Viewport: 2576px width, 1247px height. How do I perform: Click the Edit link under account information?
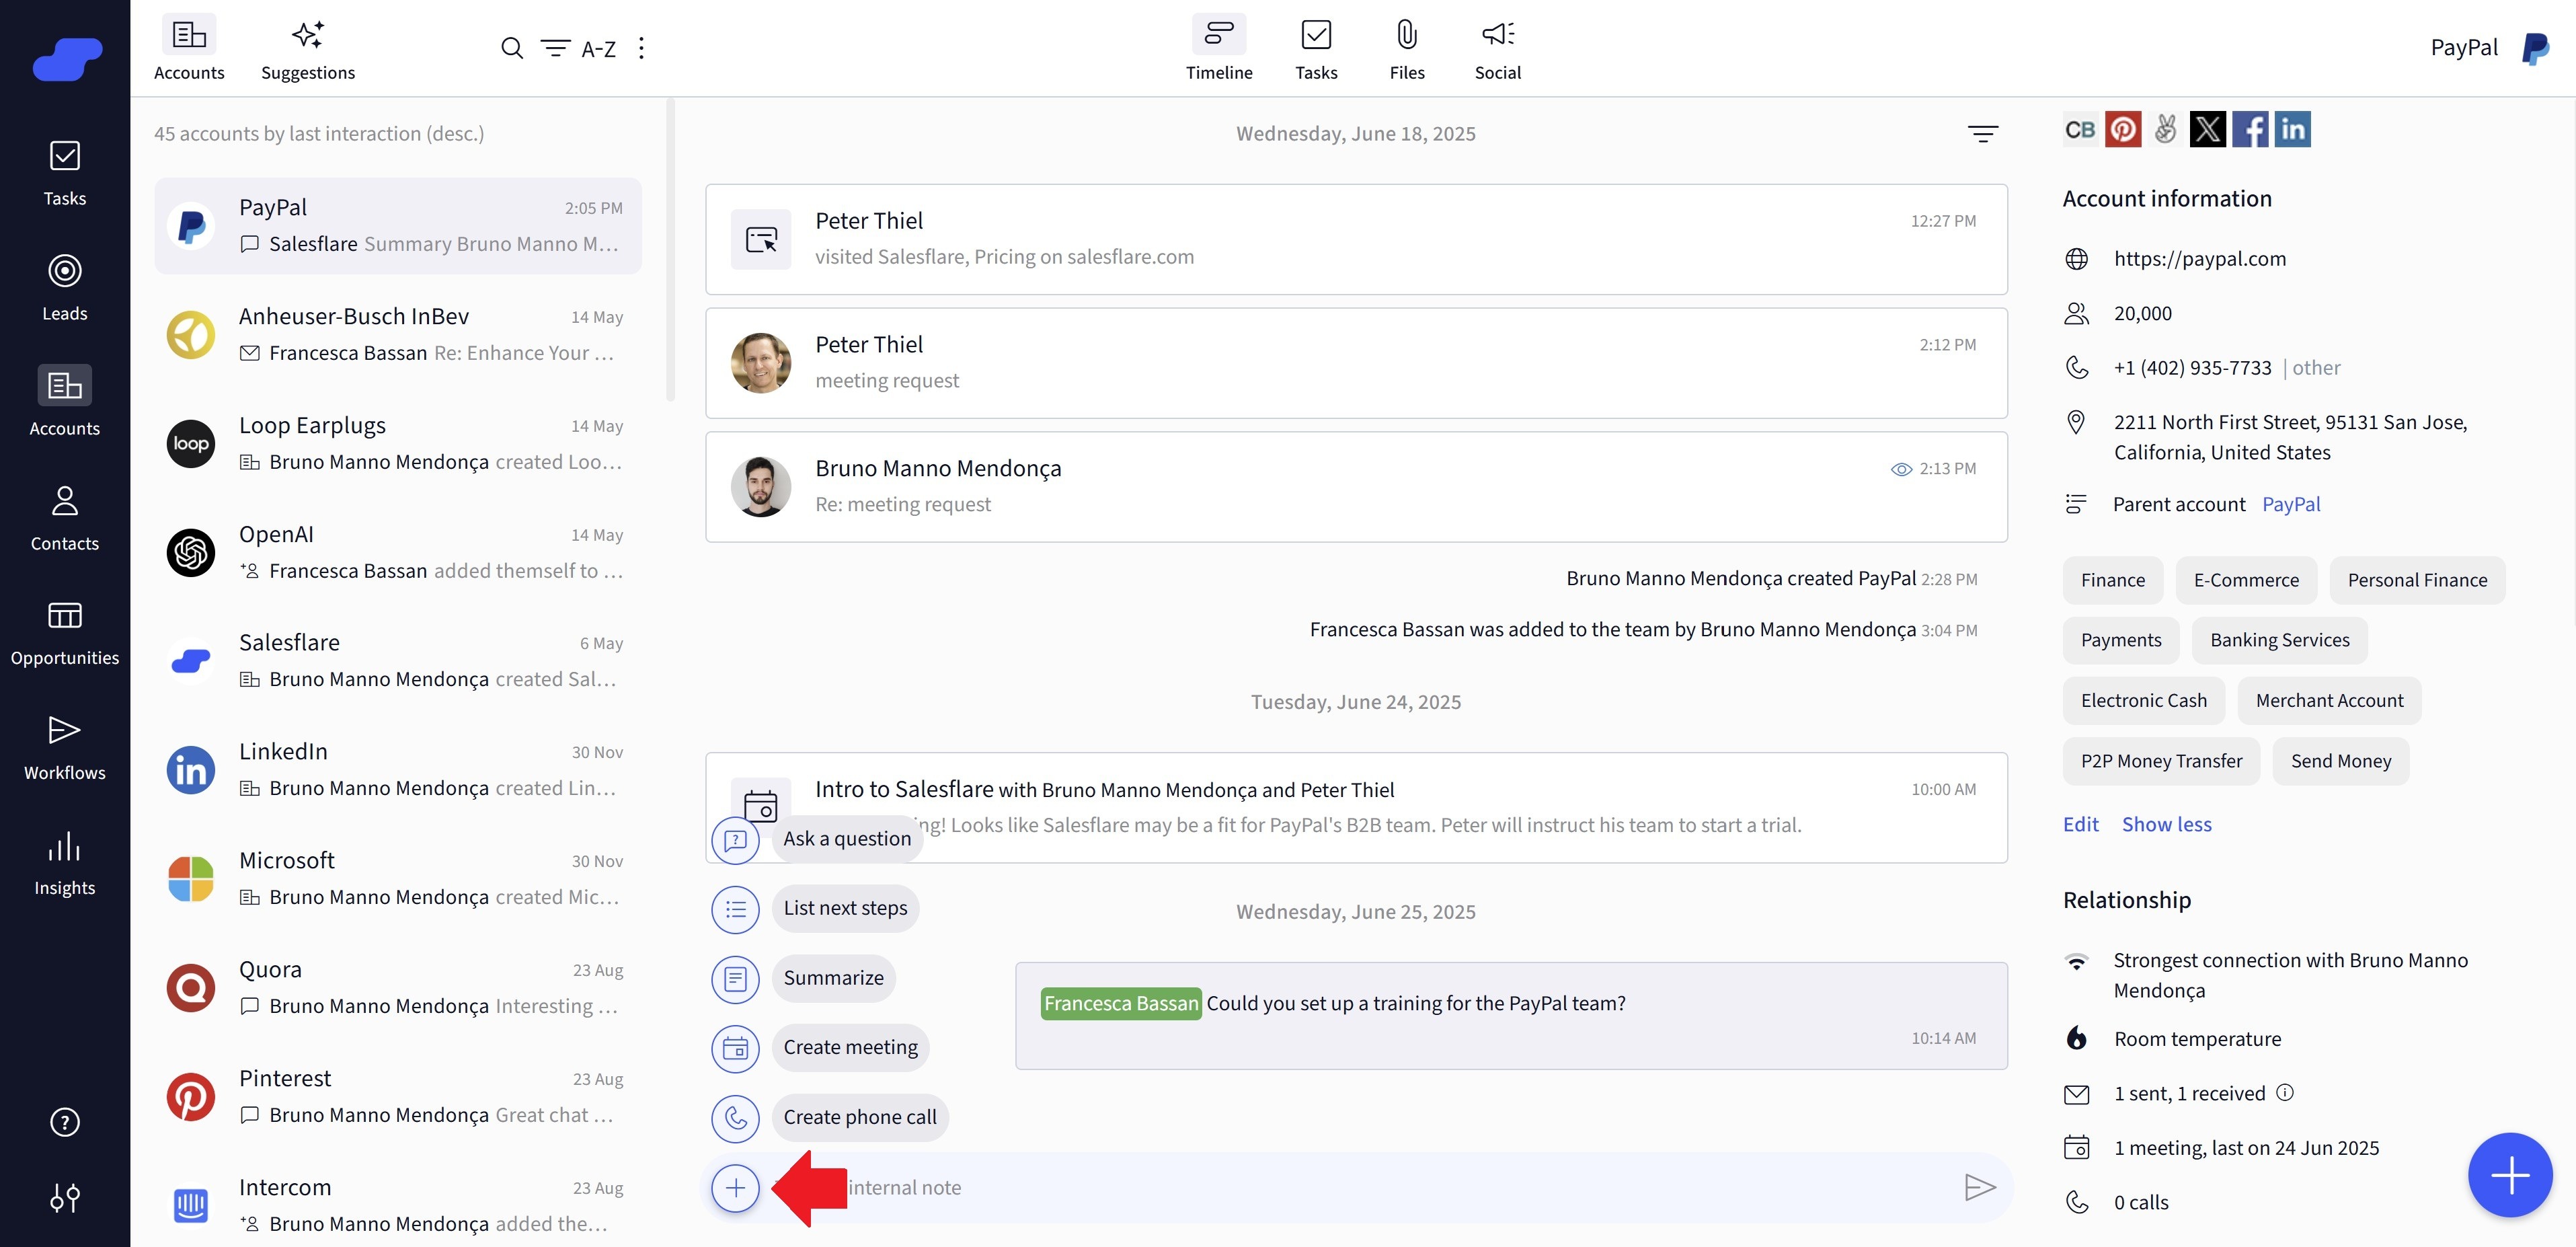(2080, 824)
